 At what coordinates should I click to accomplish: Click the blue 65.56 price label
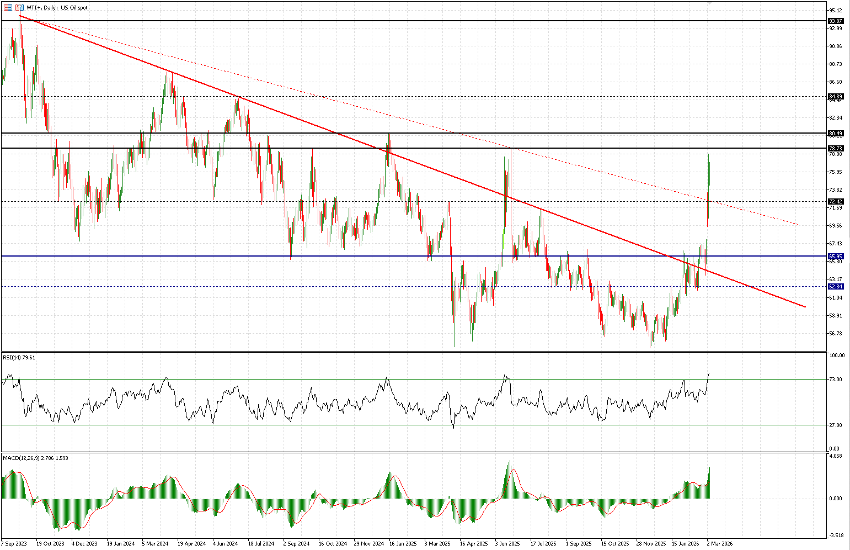[836, 256]
